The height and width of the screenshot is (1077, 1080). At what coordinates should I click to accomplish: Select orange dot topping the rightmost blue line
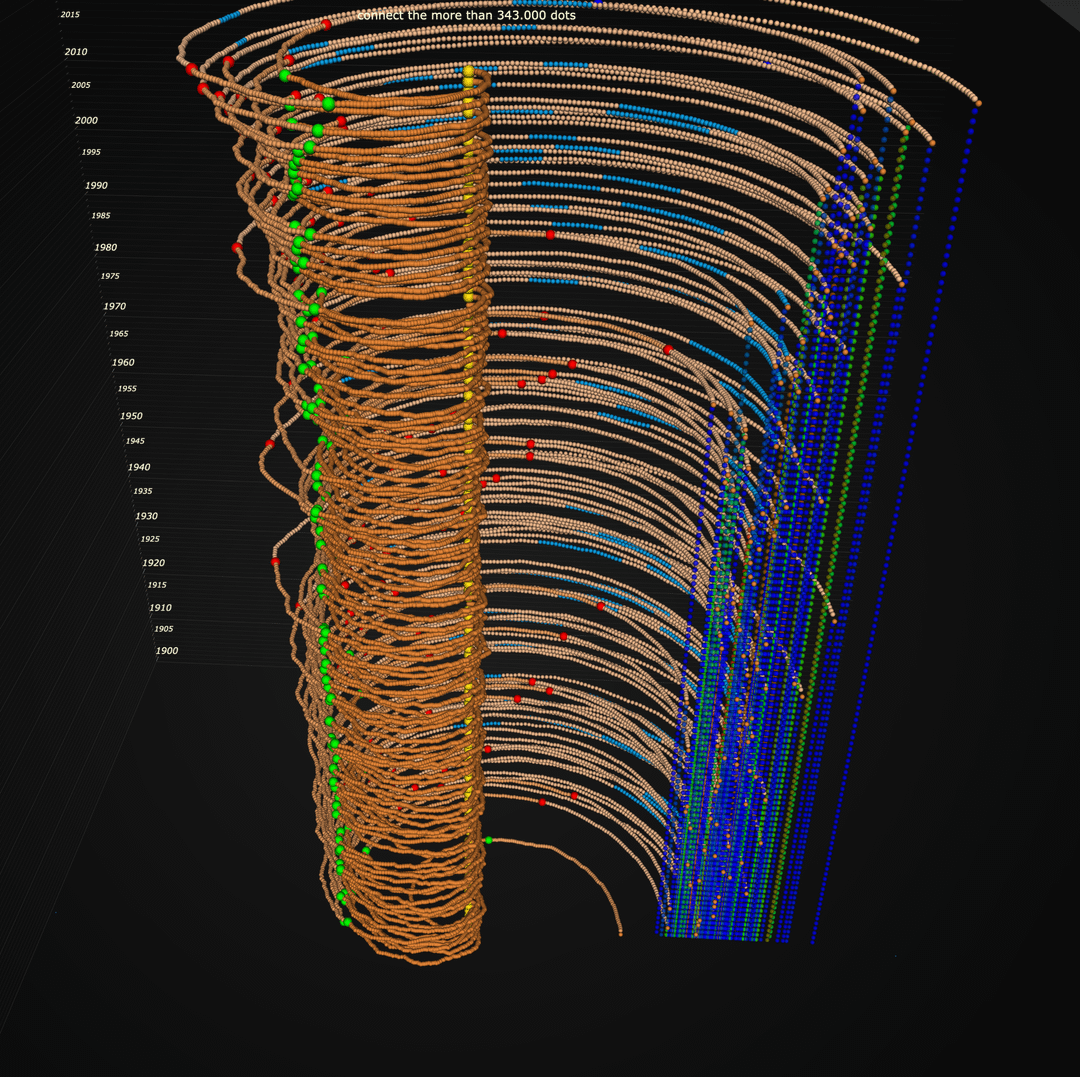click(x=977, y=103)
